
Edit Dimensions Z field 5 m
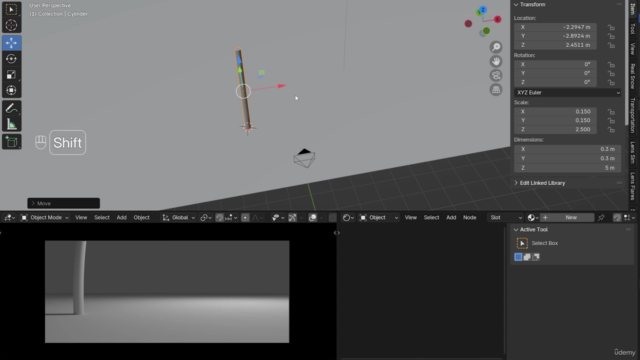pyautogui.click(x=568, y=168)
